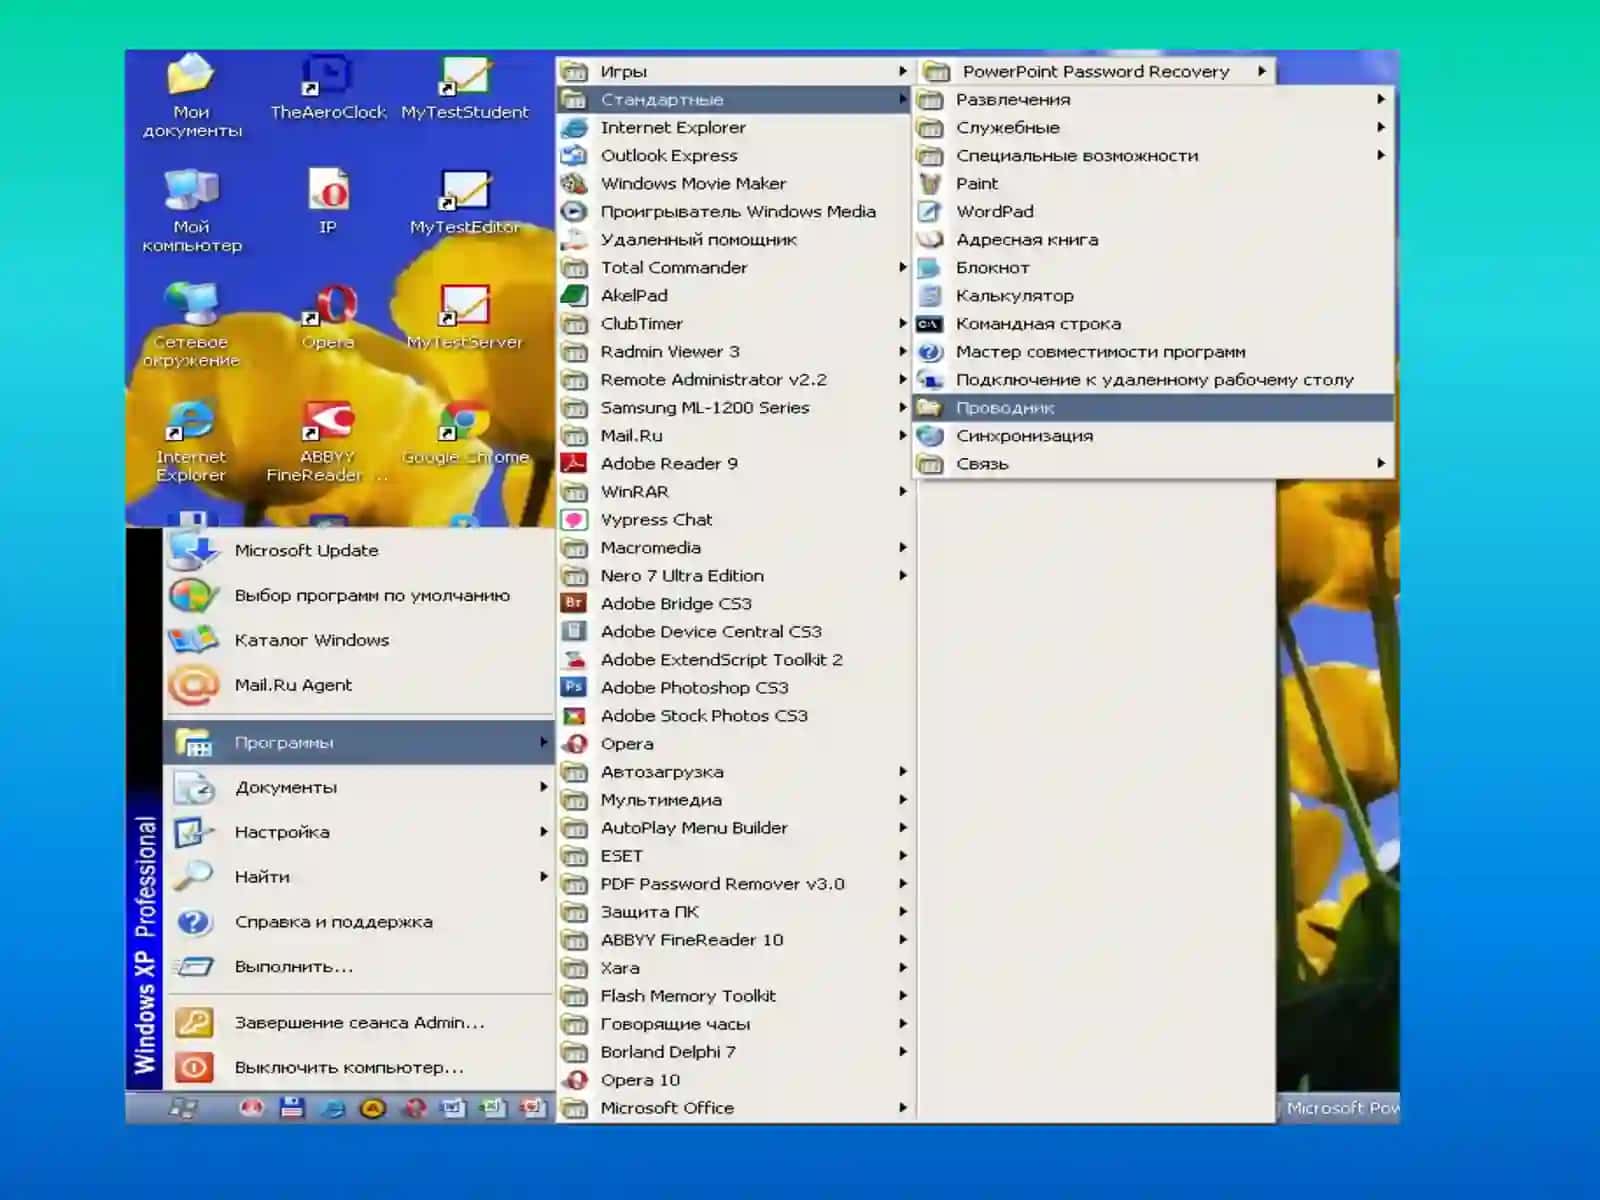Launch the ABBYY FineReader desktop shortcut
1600x1200 pixels.
[x=328, y=441]
